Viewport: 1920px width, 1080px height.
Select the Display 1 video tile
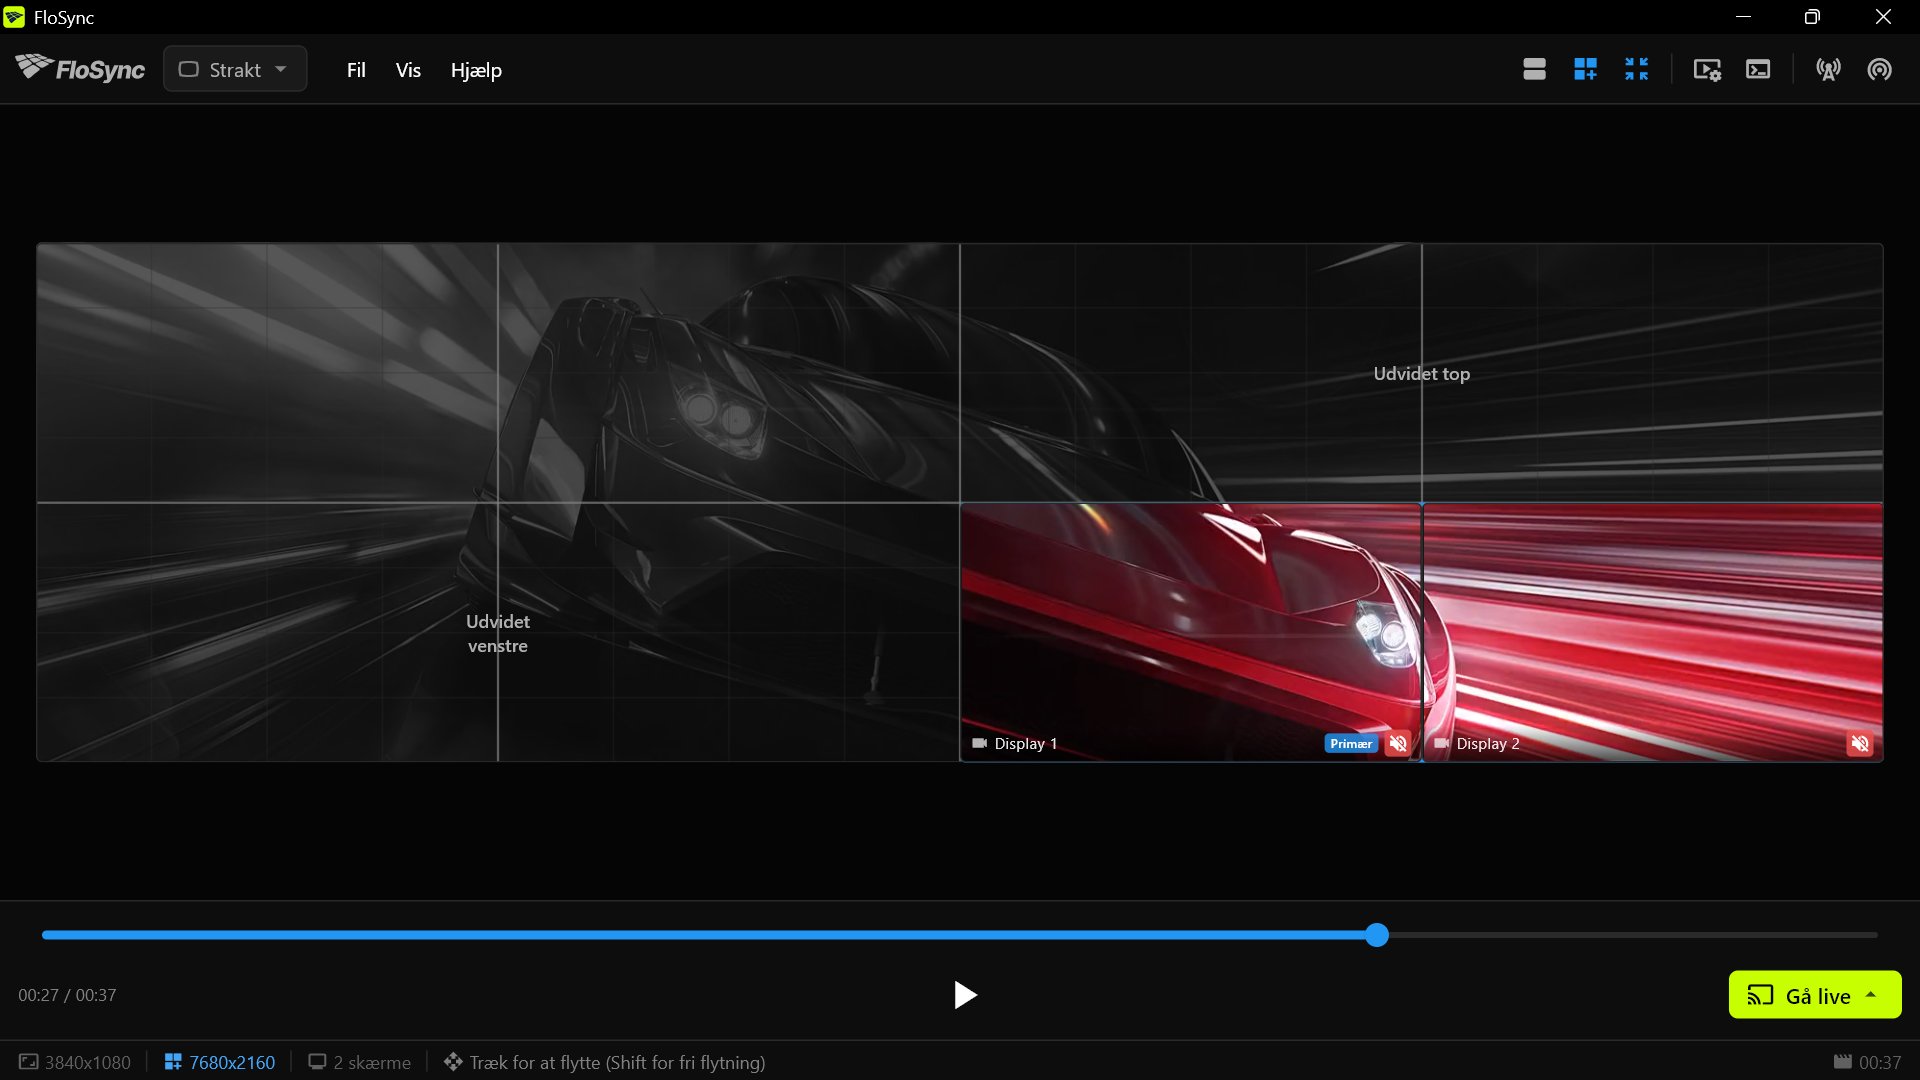coord(1190,632)
